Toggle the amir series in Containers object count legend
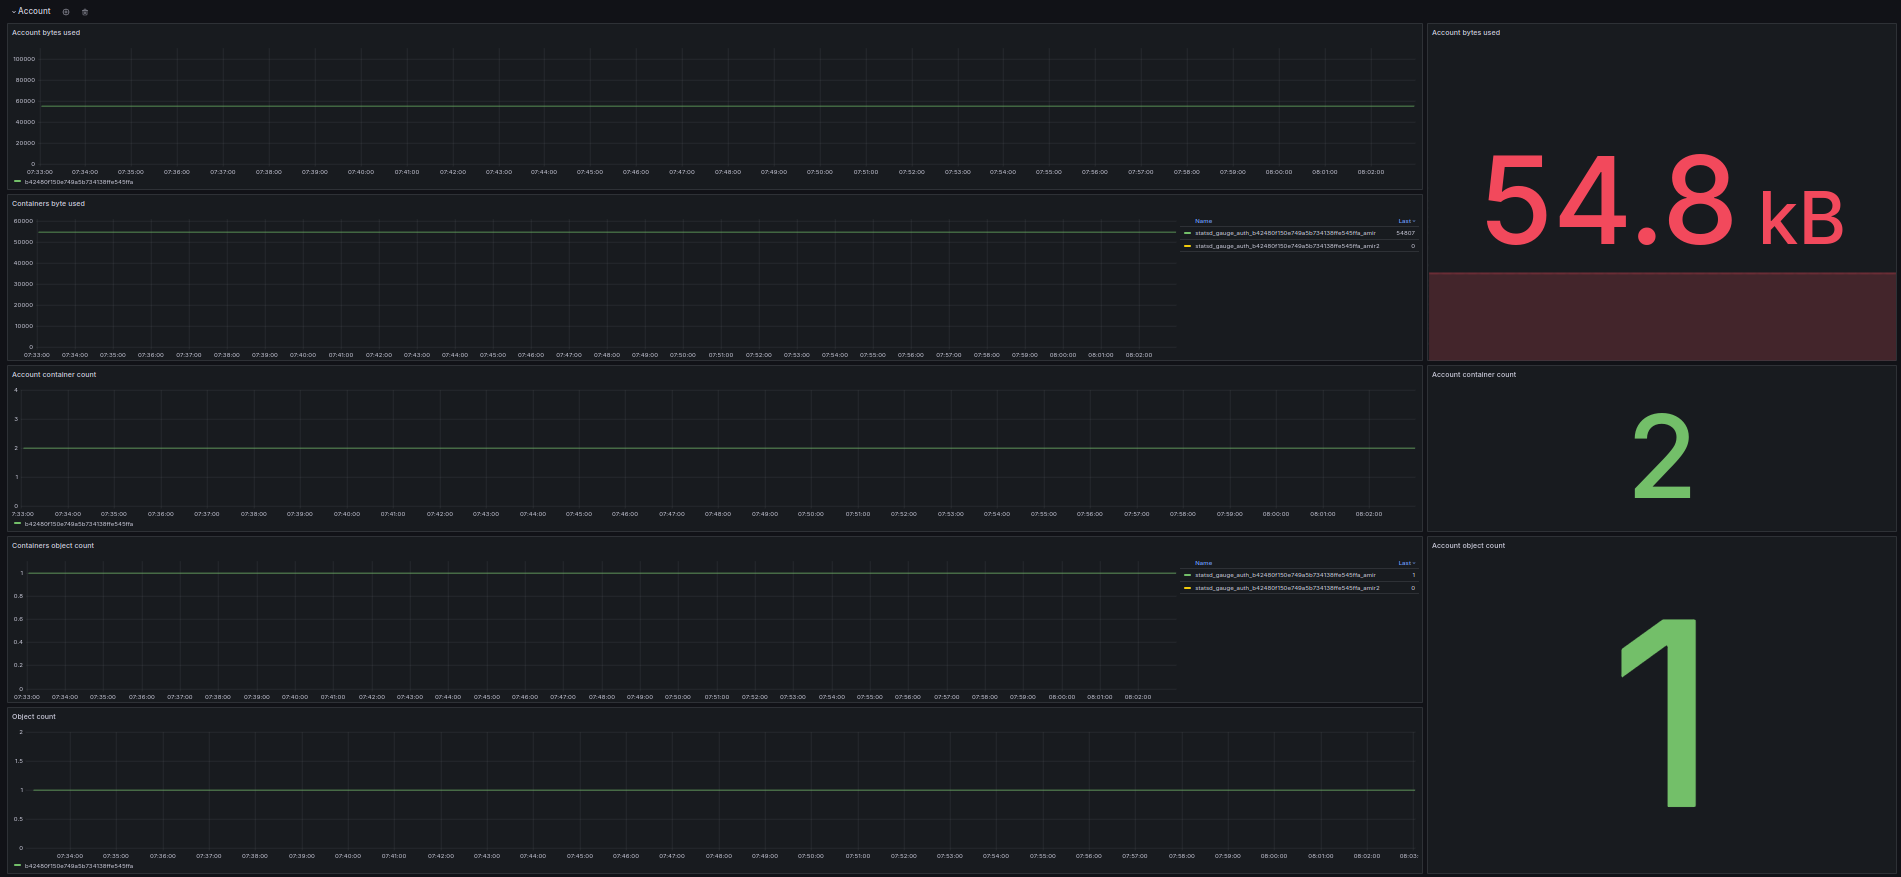1901x877 pixels. (x=1285, y=575)
